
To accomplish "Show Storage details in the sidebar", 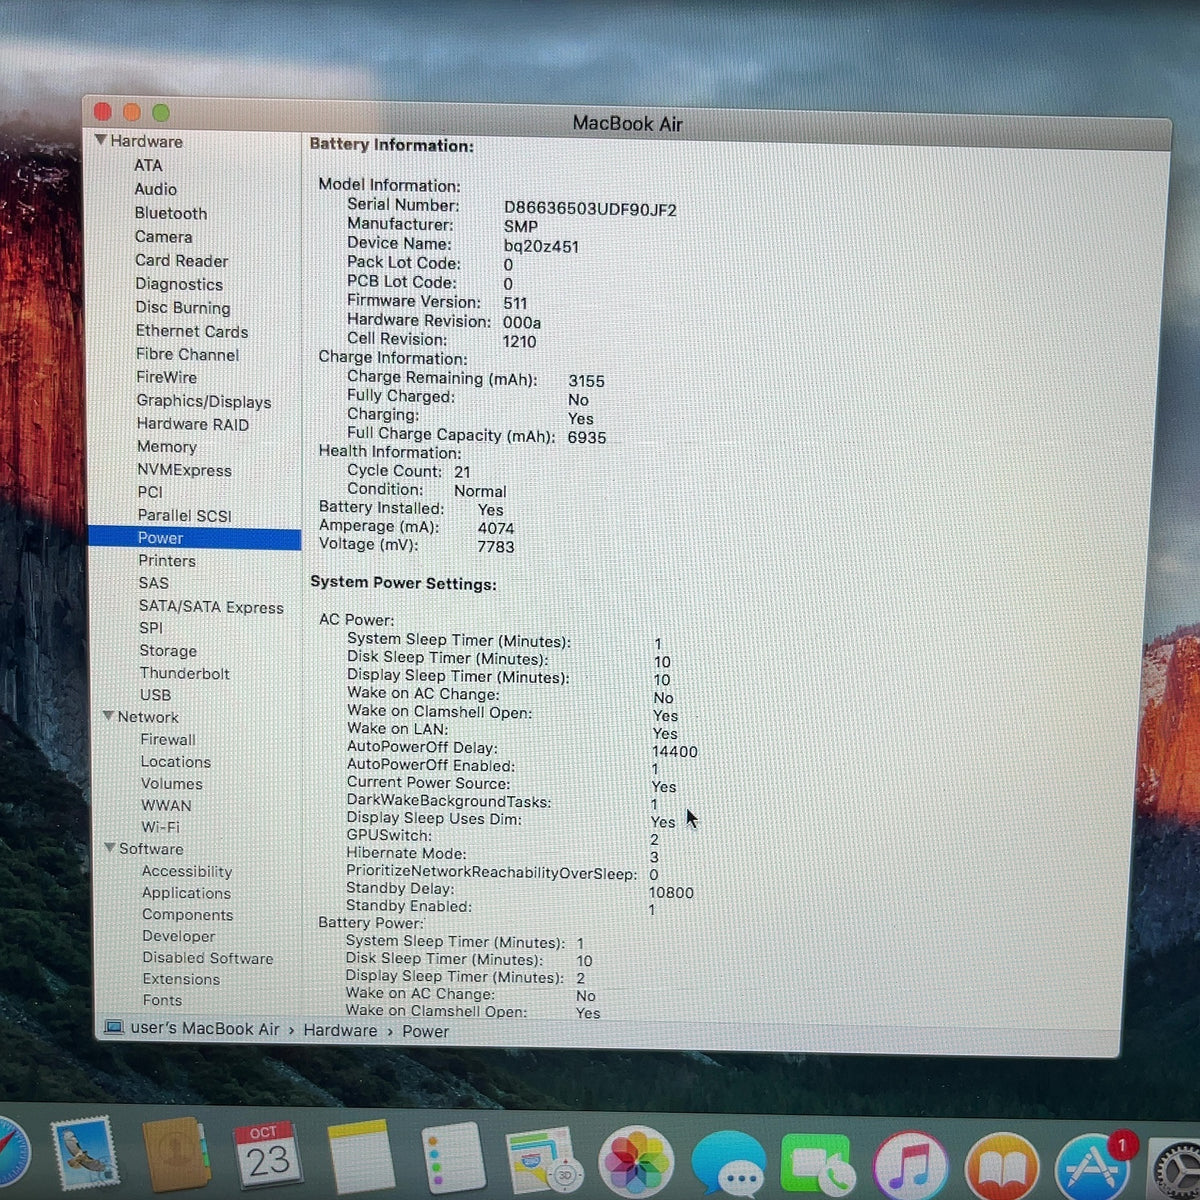I will point(168,650).
